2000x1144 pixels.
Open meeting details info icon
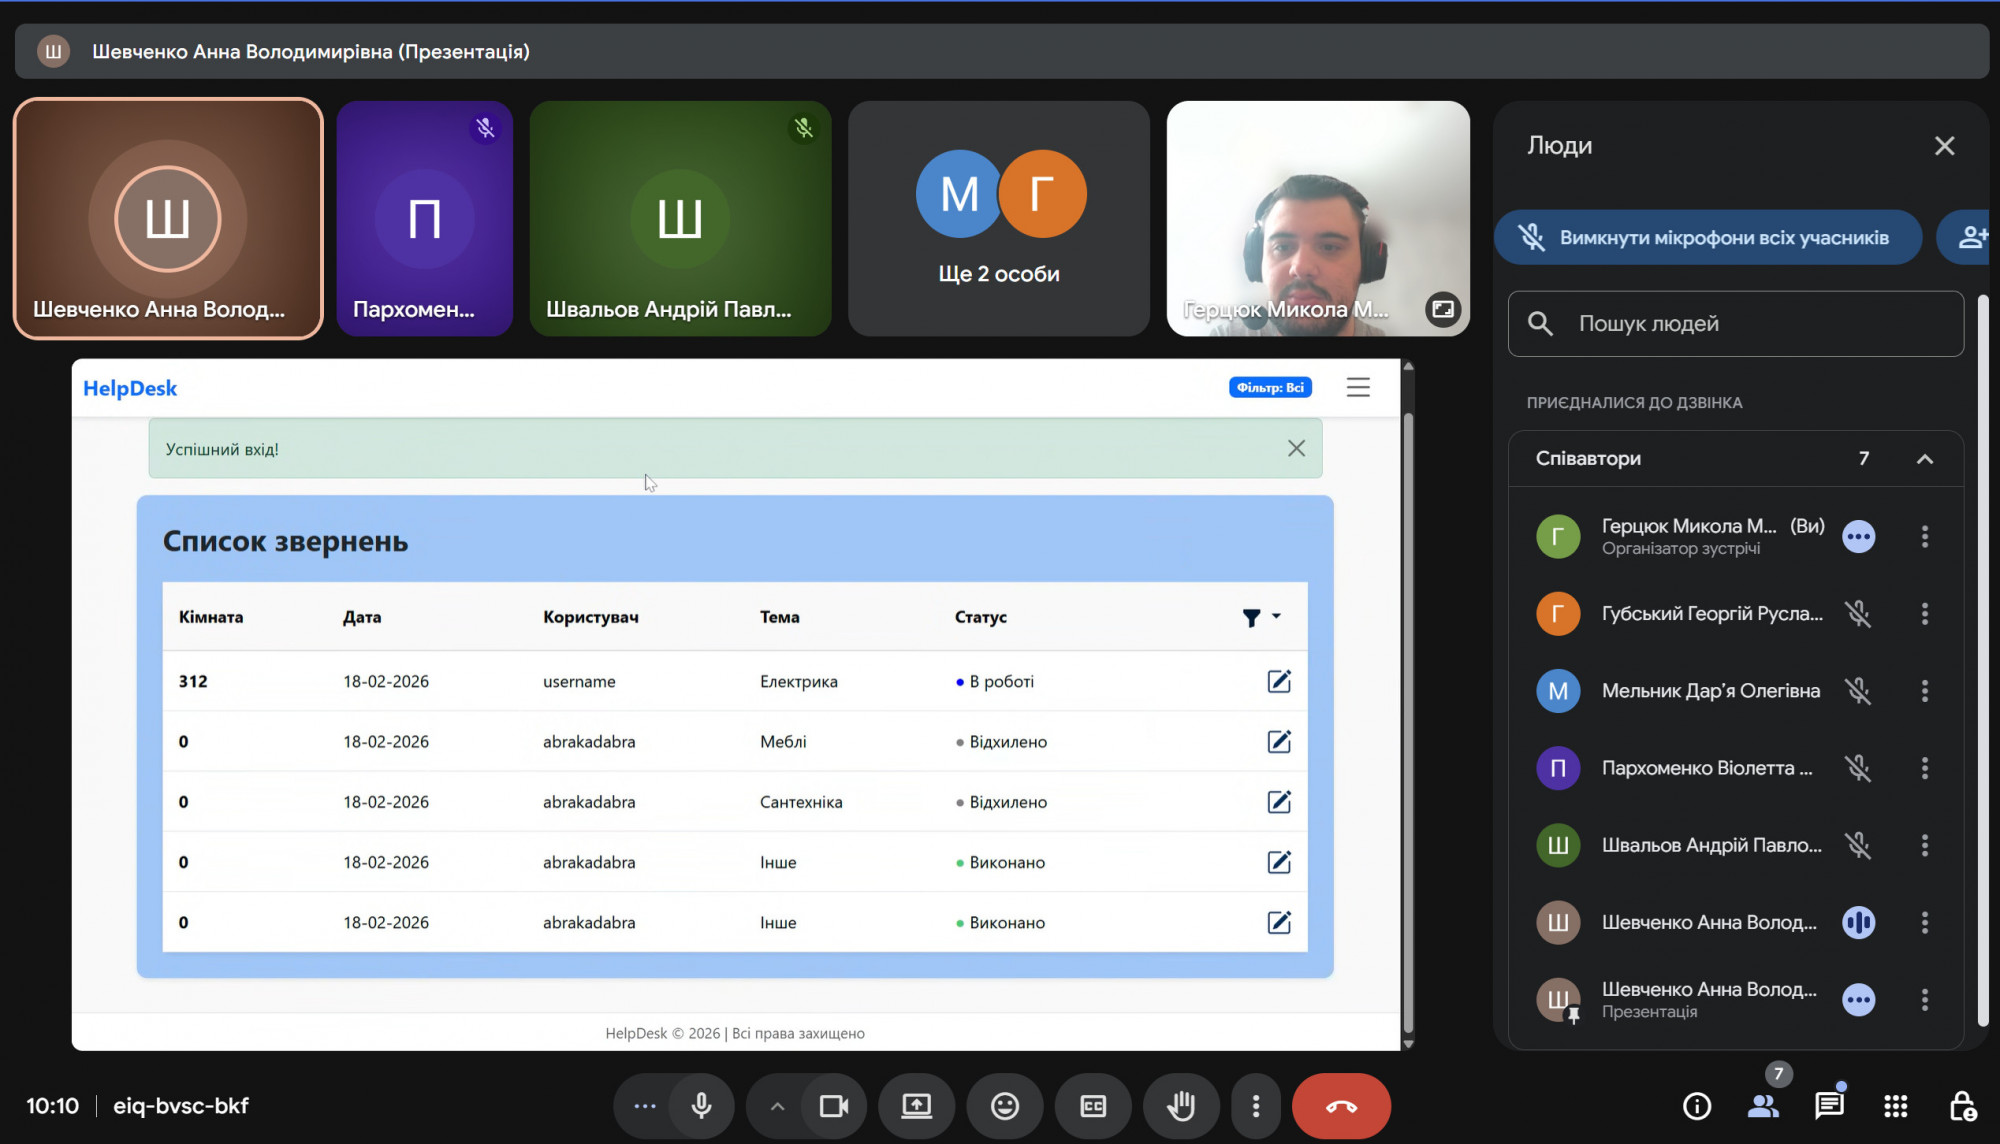1697,1106
